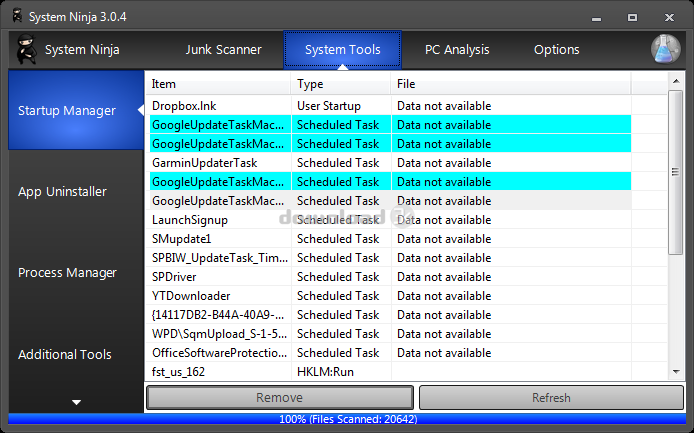
Task: Click the 100% Files Scanned progress bar
Action: (x=347, y=419)
